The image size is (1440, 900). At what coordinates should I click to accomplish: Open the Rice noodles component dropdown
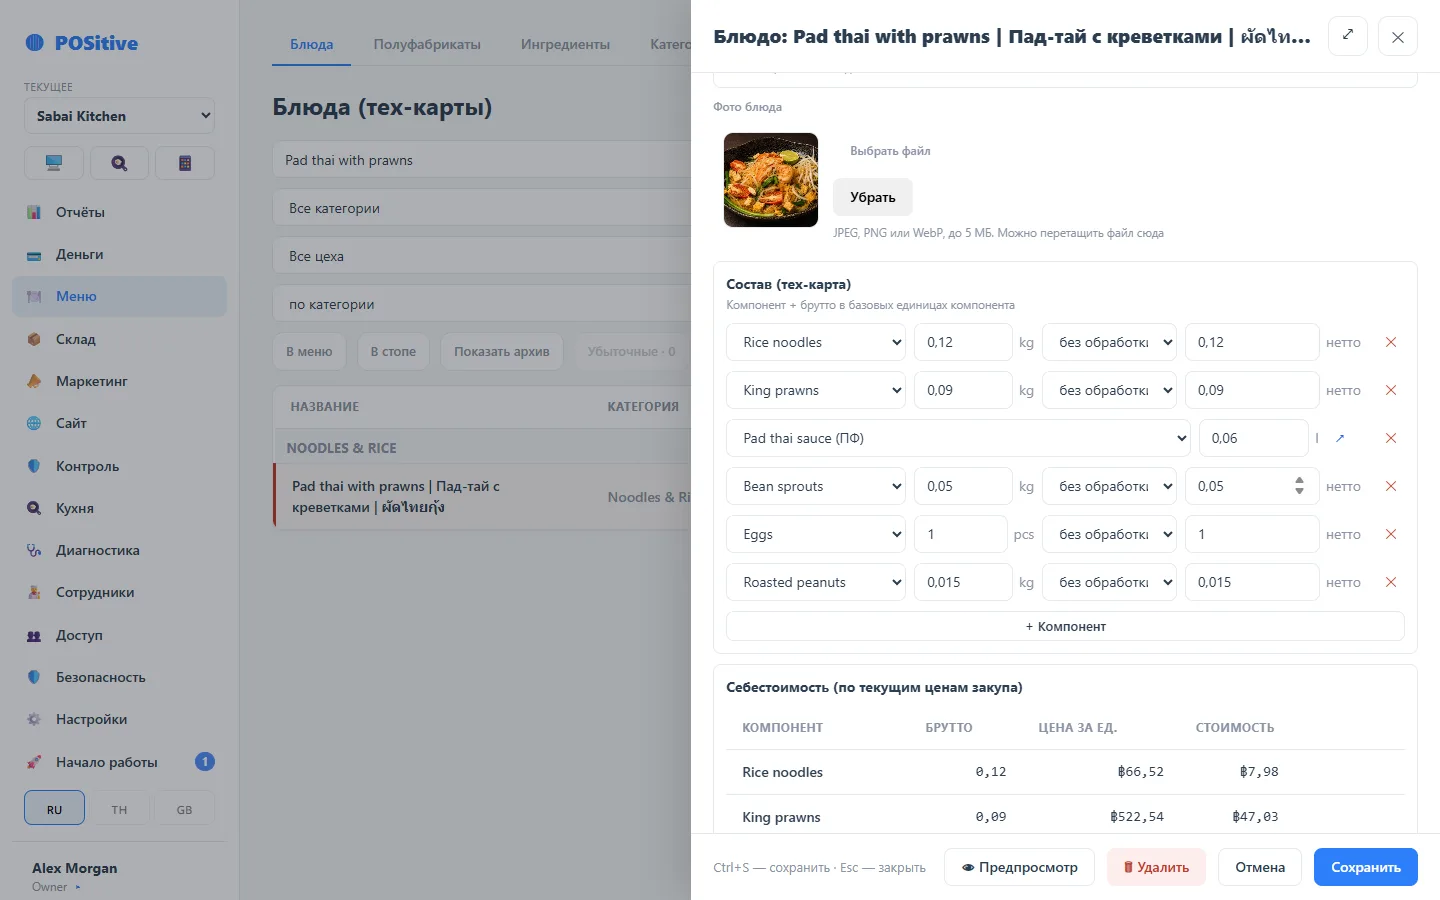[816, 342]
